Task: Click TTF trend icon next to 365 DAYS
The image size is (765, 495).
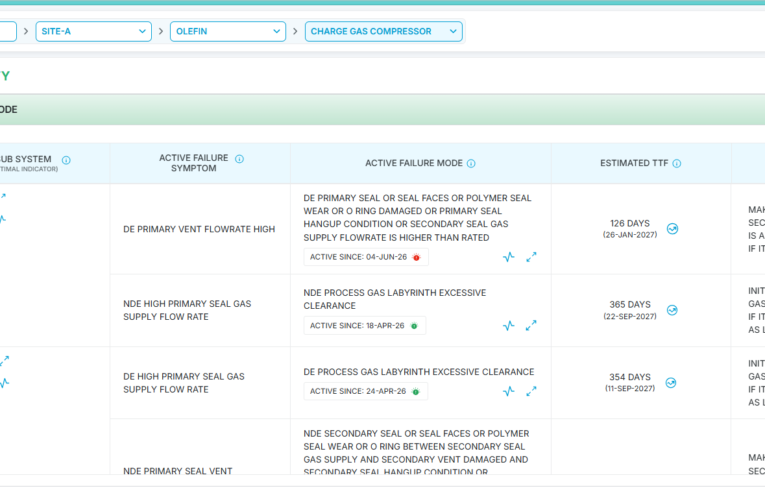Action: coord(672,310)
